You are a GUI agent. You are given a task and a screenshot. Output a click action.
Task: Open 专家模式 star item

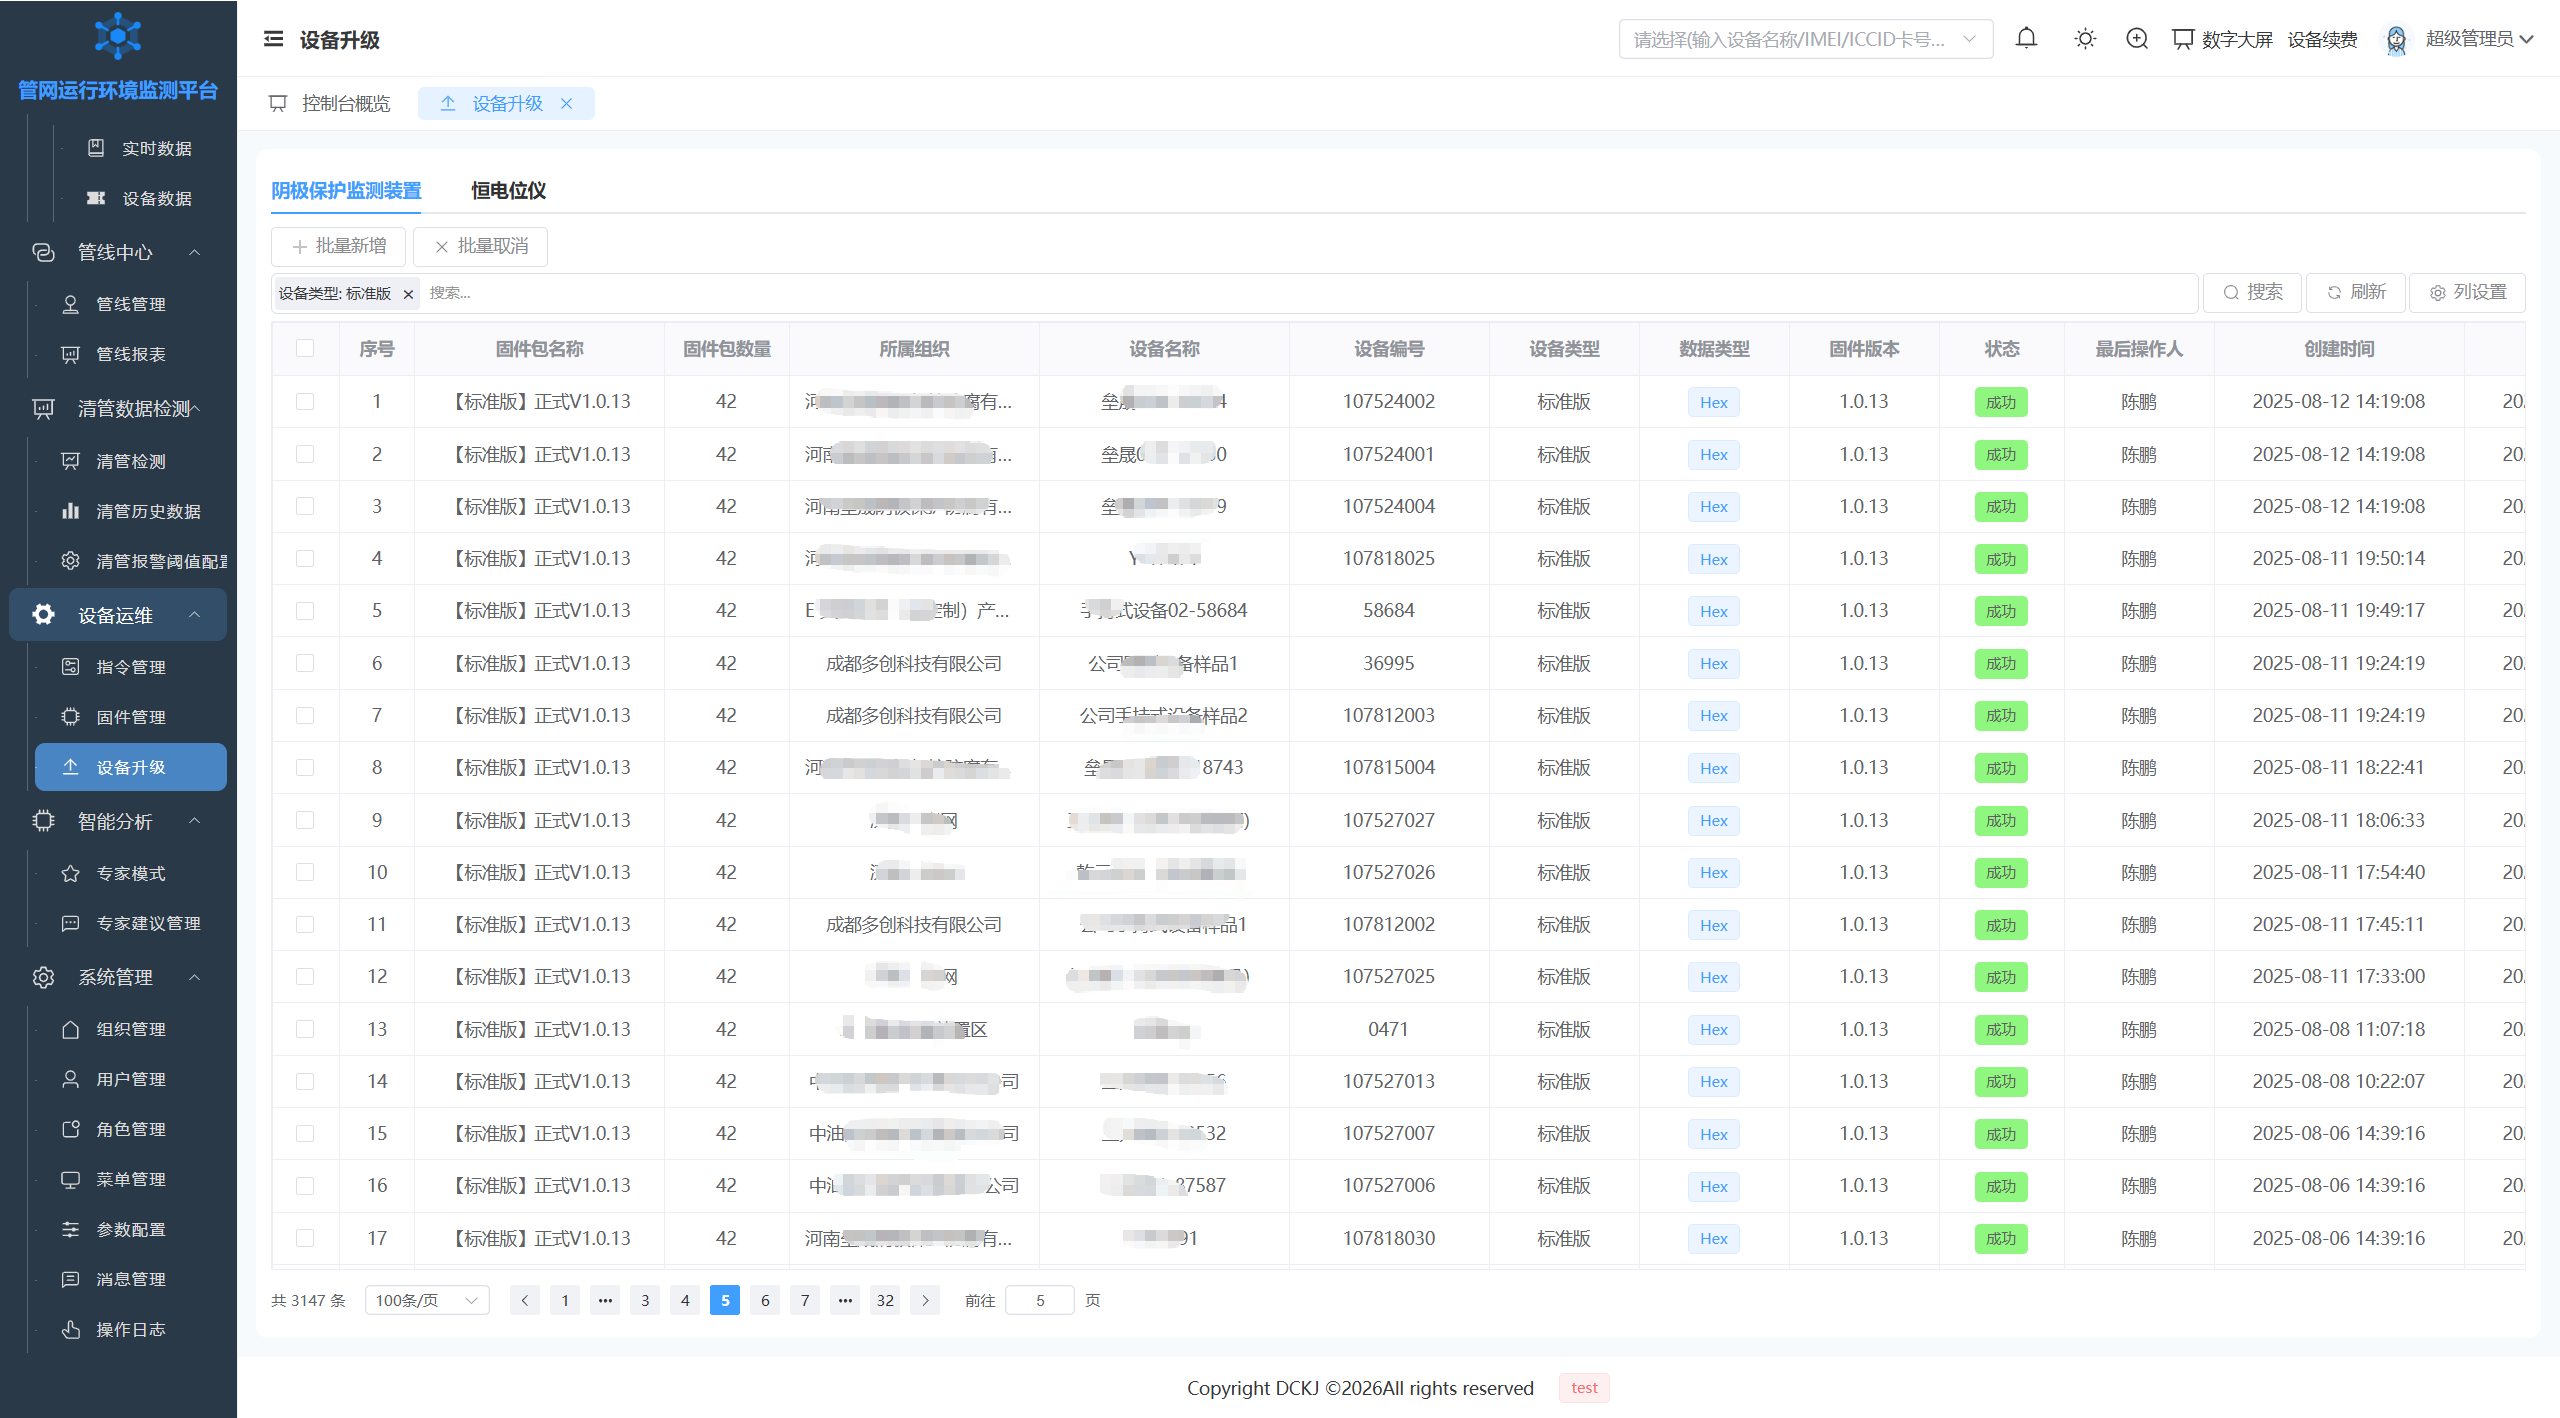[130, 873]
